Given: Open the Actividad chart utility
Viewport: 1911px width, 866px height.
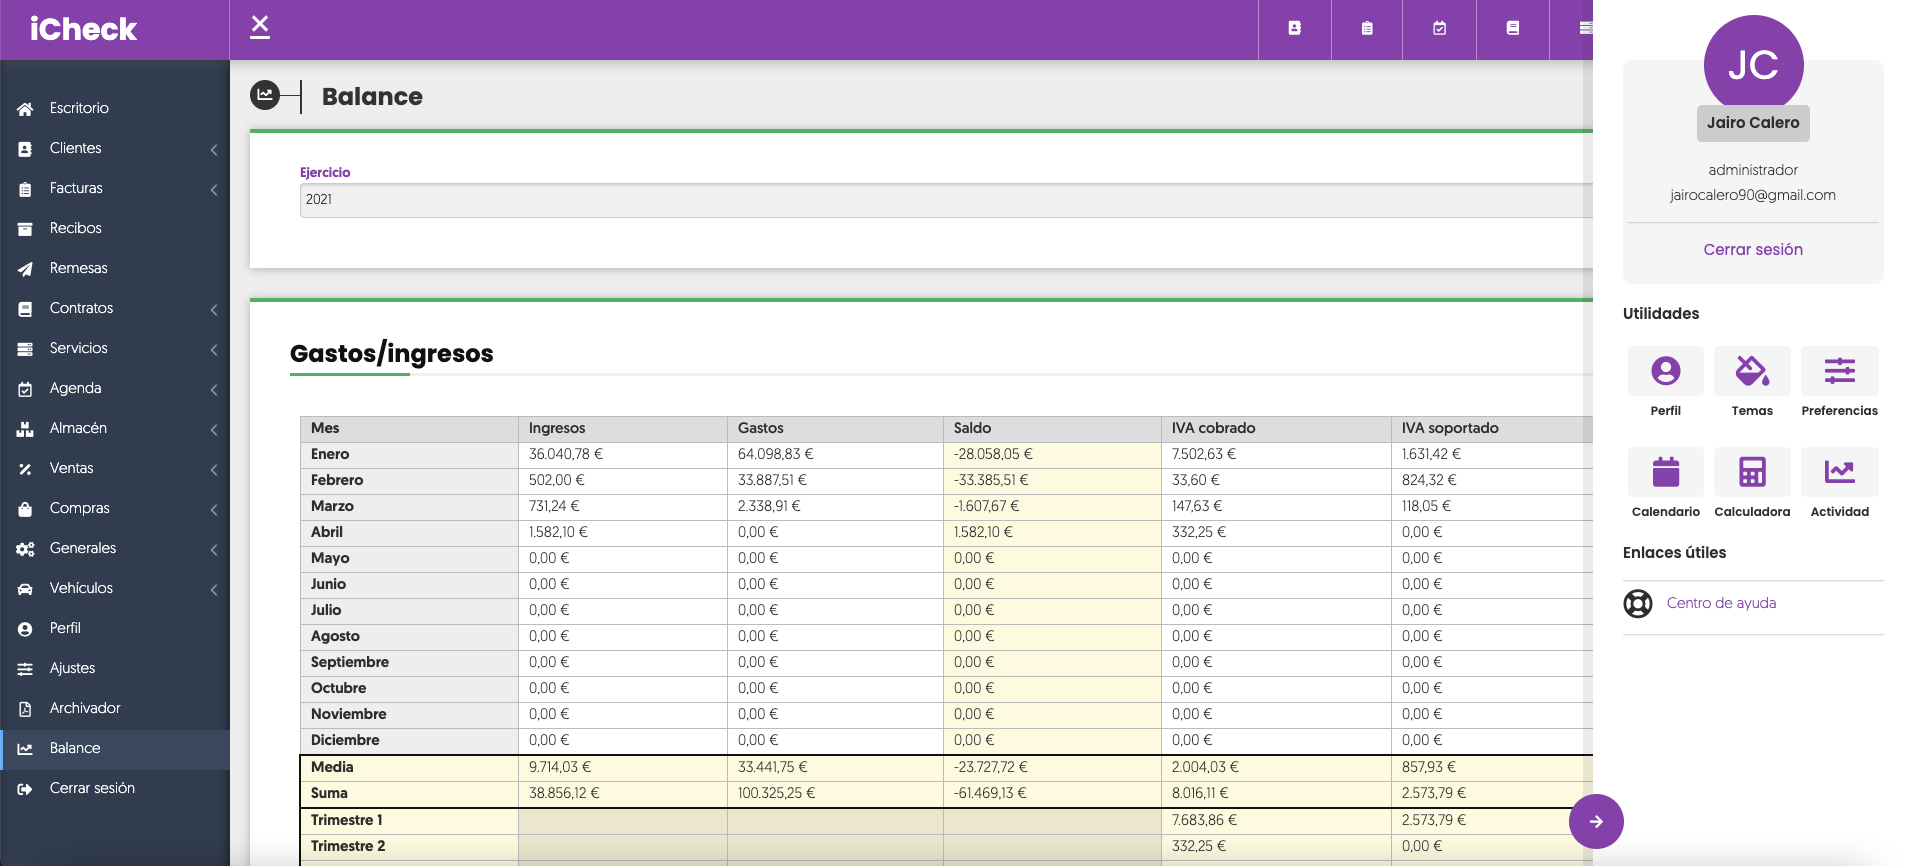Looking at the screenshot, I should coord(1839,473).
